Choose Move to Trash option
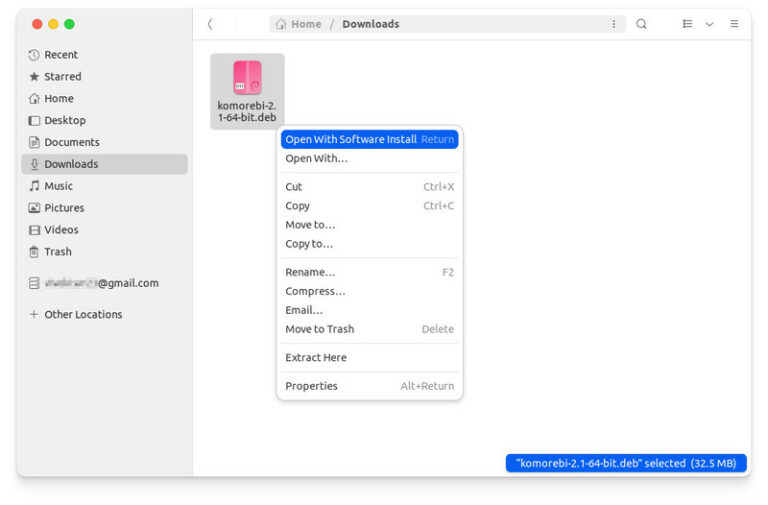This screenshot has width=768, height=505. click(x=320, y=329)
